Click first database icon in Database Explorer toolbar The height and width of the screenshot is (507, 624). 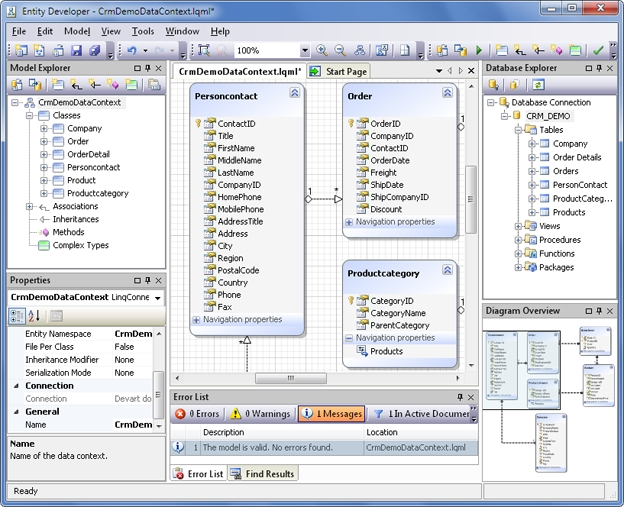(x=493, y=84)
